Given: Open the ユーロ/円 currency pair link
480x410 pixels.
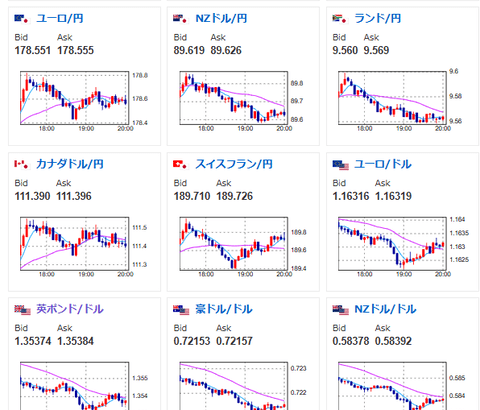Looking at the screenshot, I should coord(60,18).
